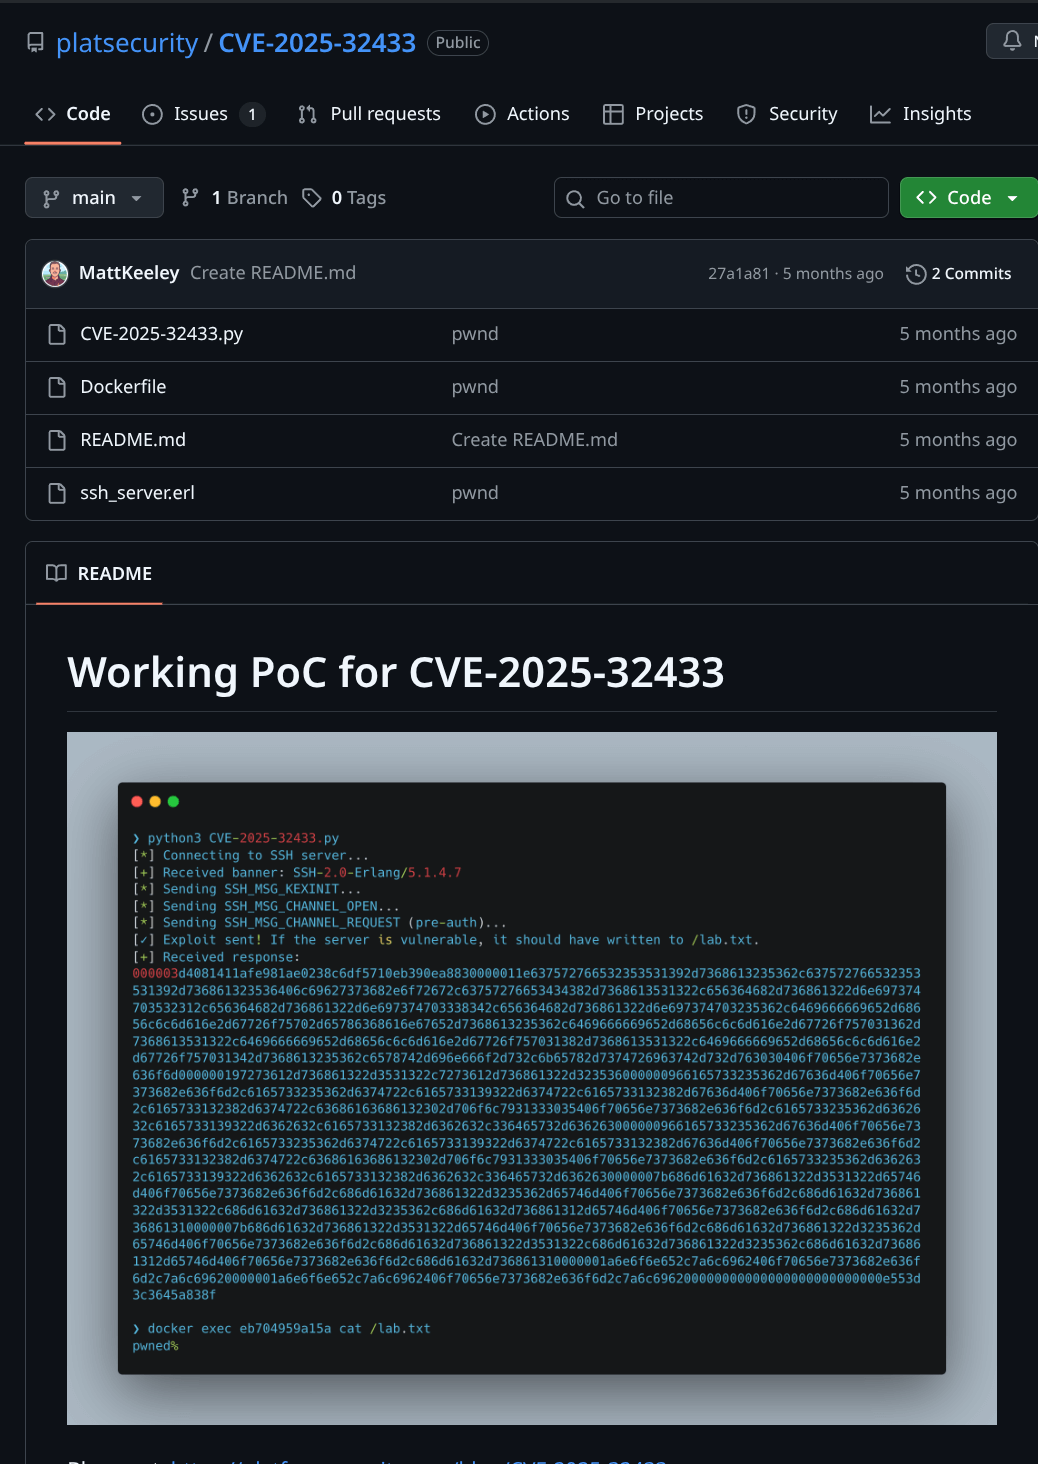This screenshot has width=1038, height=1464.
Task: Open the README.md file
Action: pyautogui.click(x=133, y=440)
